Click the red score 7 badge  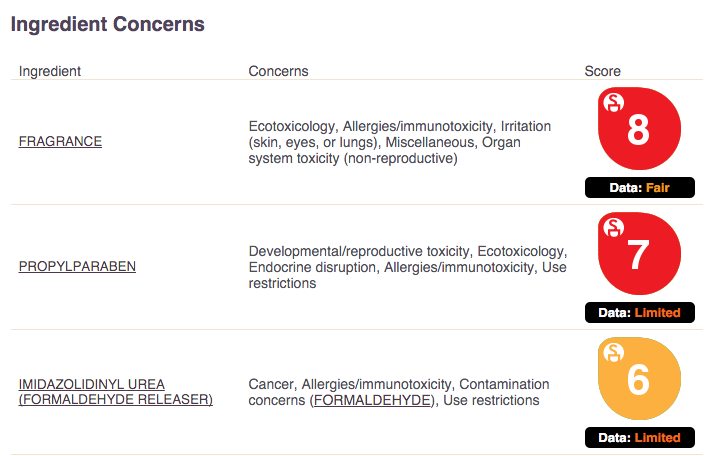coord(639,254)
